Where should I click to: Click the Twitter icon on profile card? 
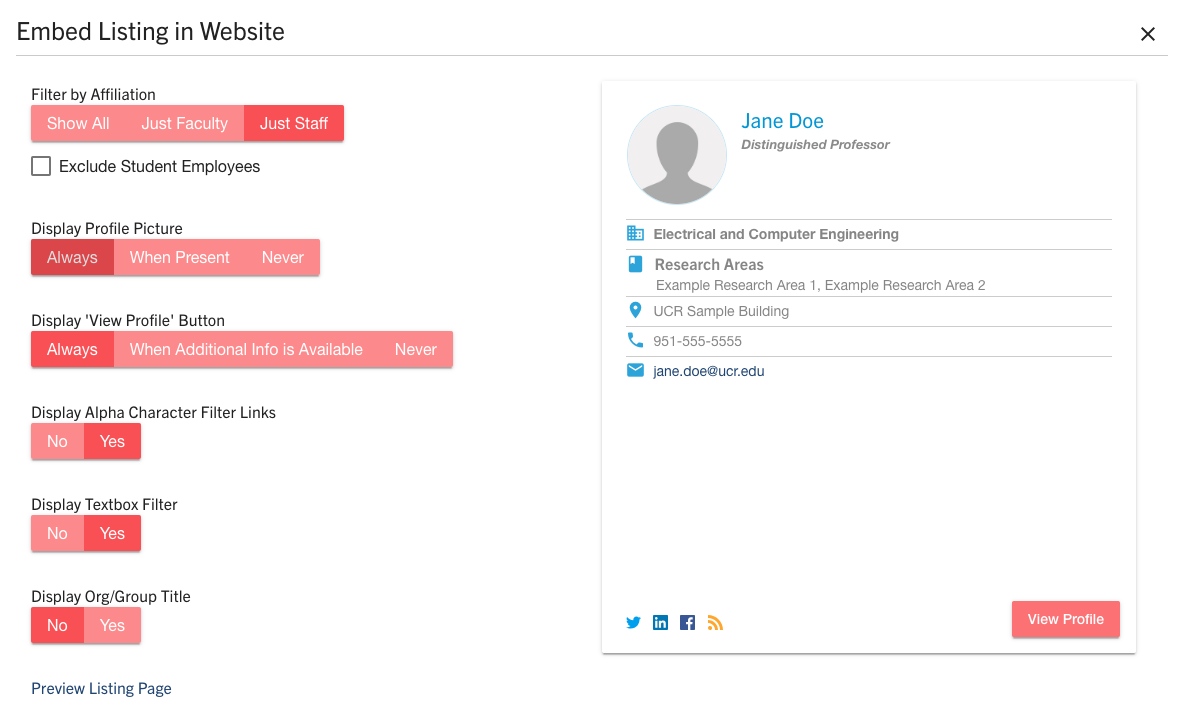click(633, 623)
